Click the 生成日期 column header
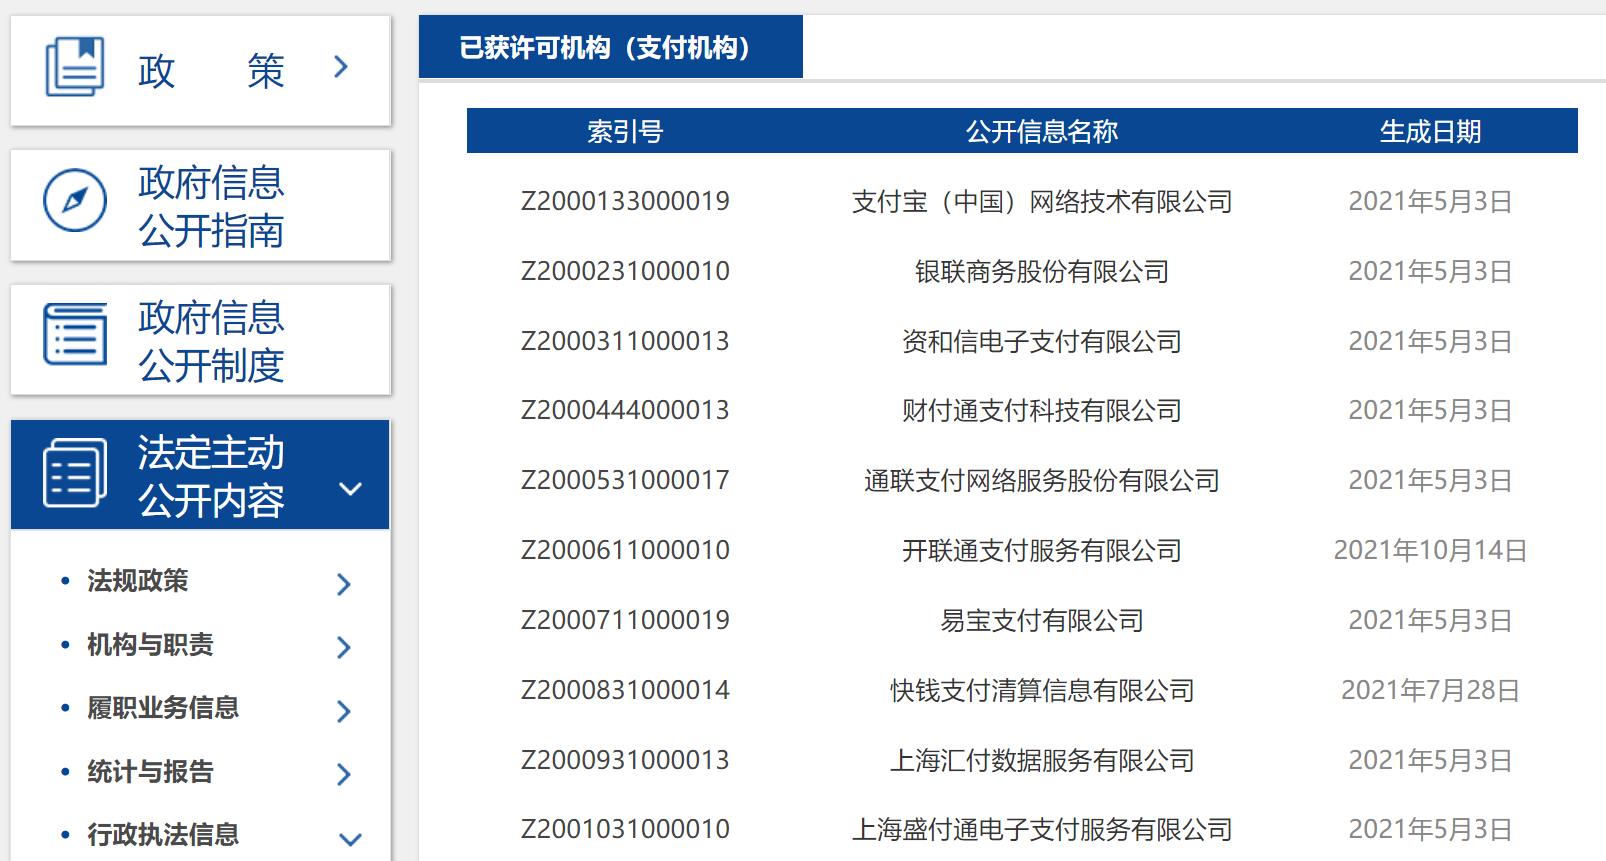This screenshot has height=861, width=1606. pyautogui.click(x=1429, y=131)
